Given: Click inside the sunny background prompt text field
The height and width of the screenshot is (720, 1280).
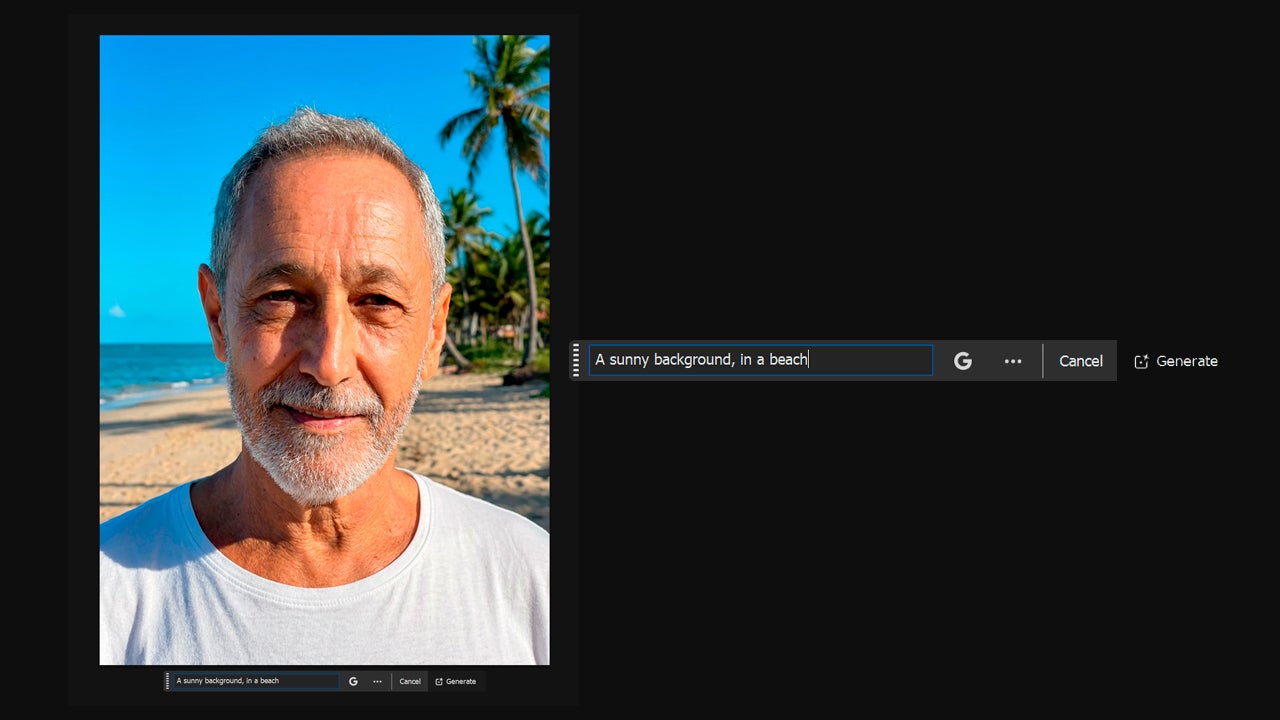Looking at the screenshot, I should (x=760, y=360).
